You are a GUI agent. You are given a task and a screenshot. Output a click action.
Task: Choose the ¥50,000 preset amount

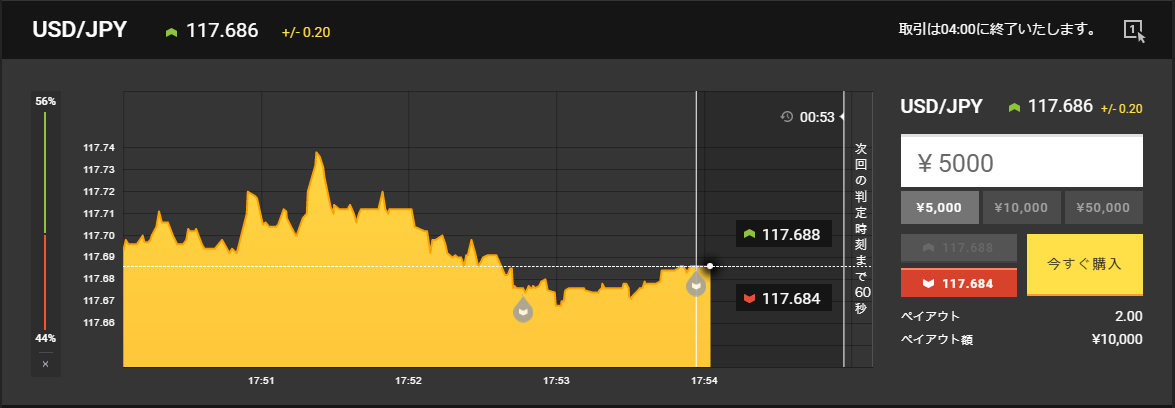pos(1103,208)
